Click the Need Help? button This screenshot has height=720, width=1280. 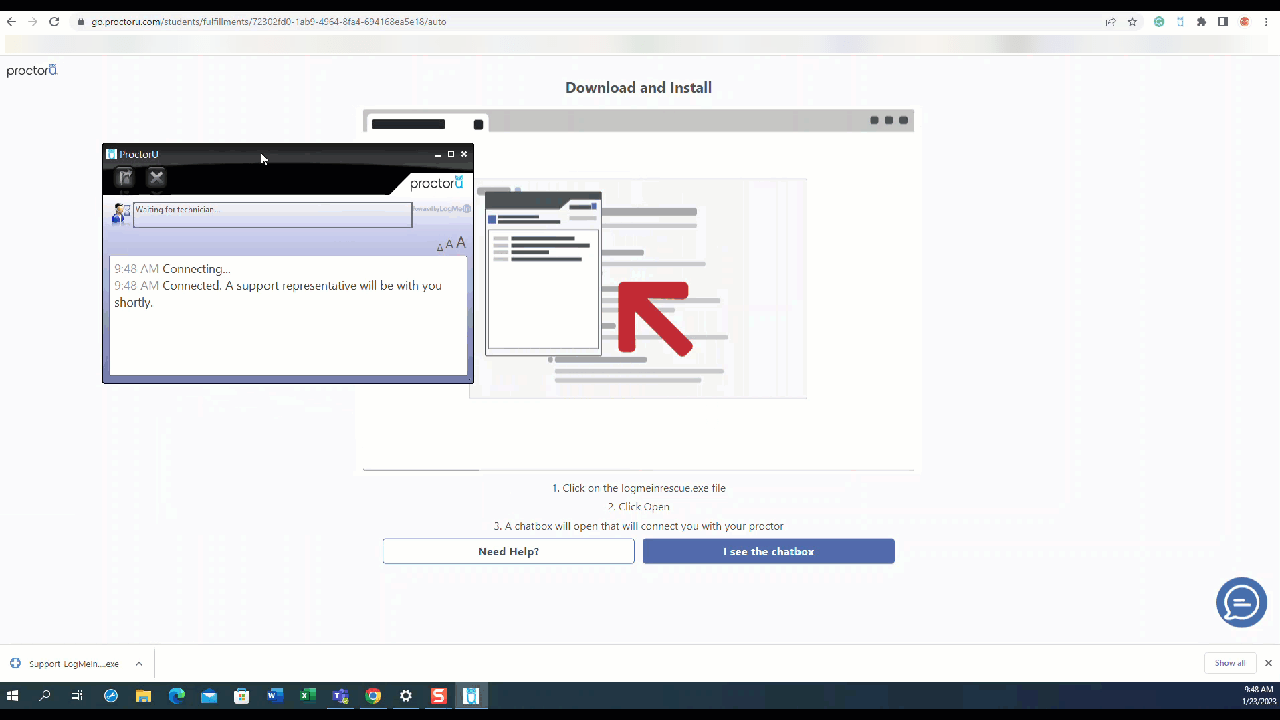508,551
